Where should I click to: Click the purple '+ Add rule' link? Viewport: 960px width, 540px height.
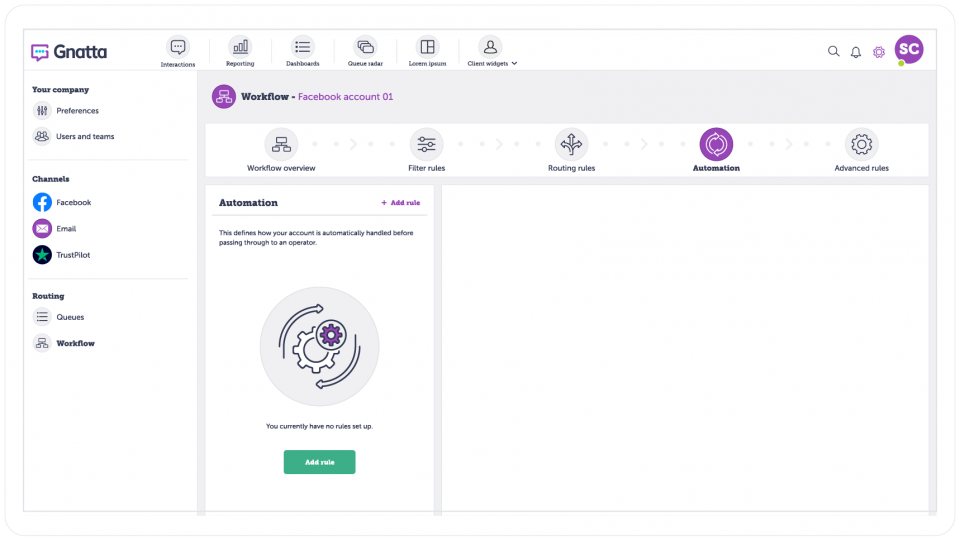pyautogui.click(x=401, y=203)
